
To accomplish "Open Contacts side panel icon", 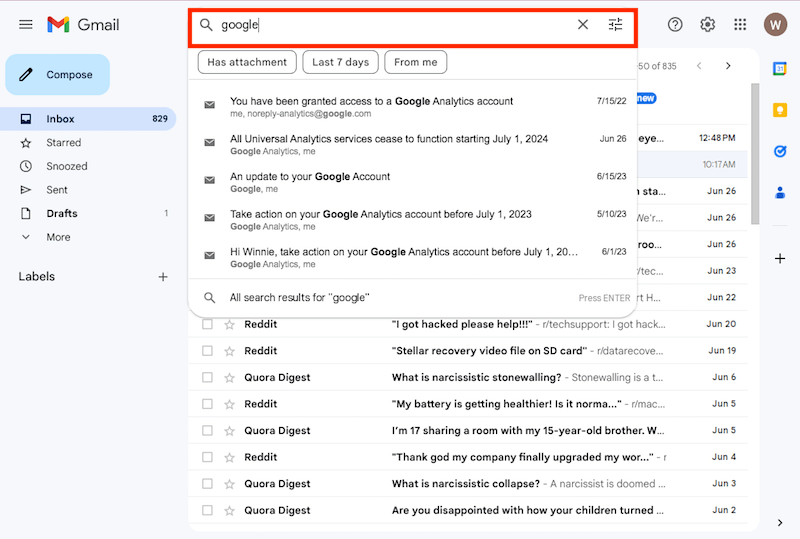I will (x=780, y=192).
